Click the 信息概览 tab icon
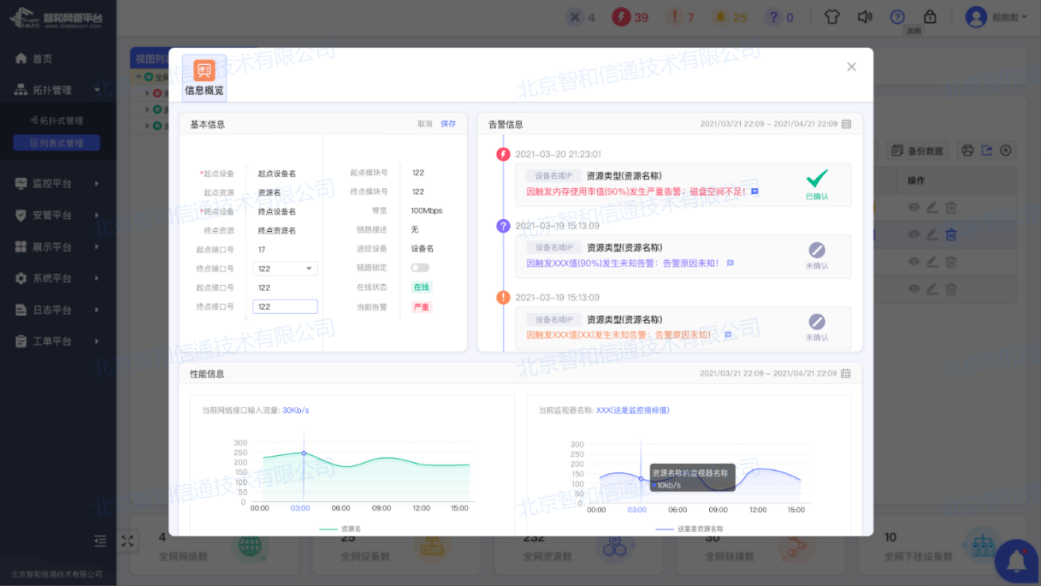This screenshot has width=1041, height=586. tap(204, 71)
